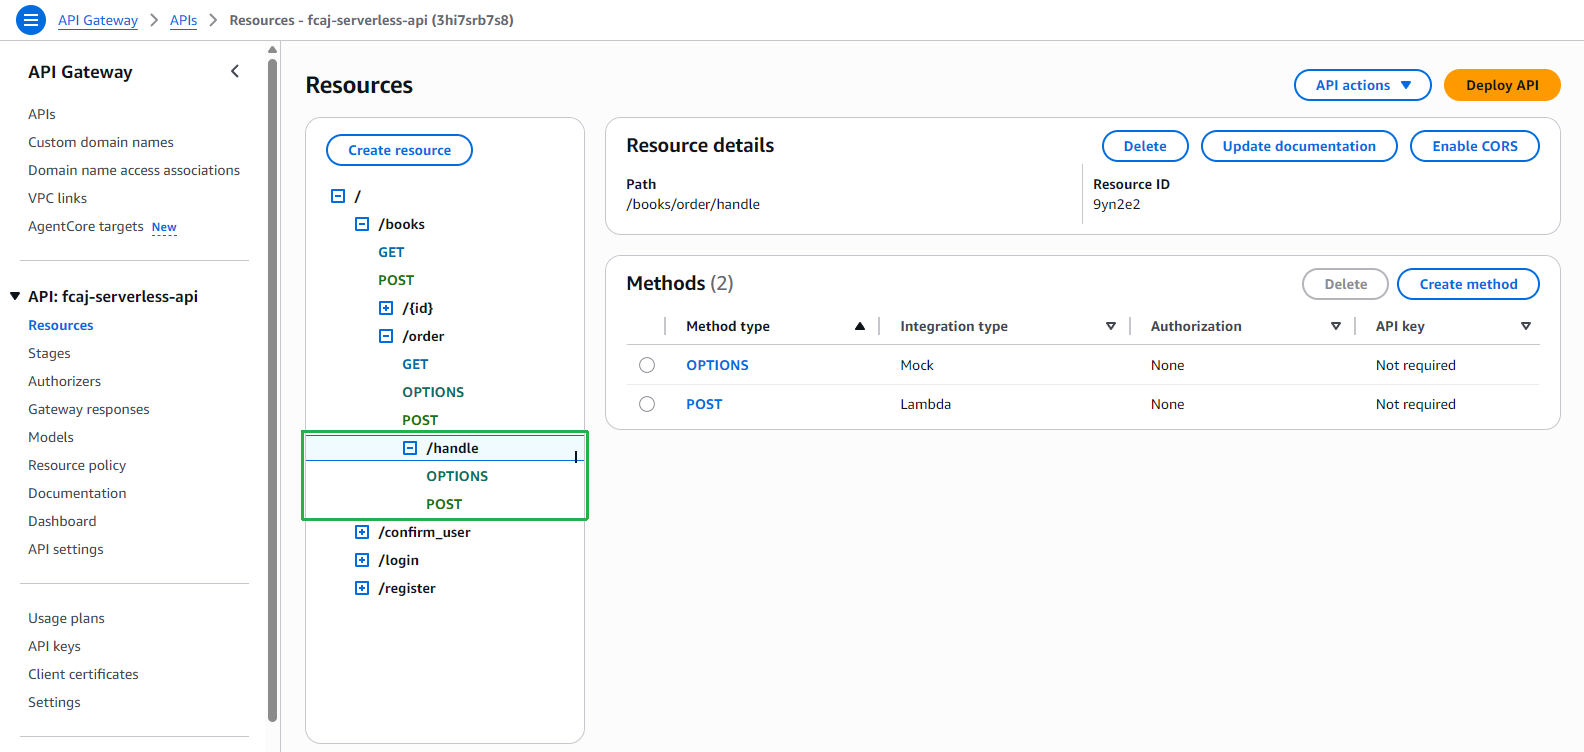Collapse the API Gateway sidebar arrow
The height and width of the screenshot is (752, 1584).
[235, 71]
